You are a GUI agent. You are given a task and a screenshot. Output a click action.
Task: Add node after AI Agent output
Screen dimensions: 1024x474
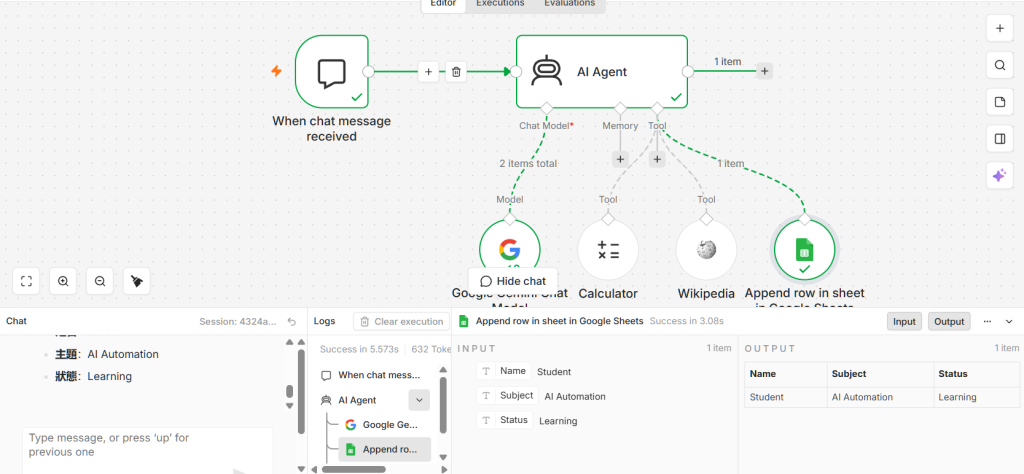point(764,71)
